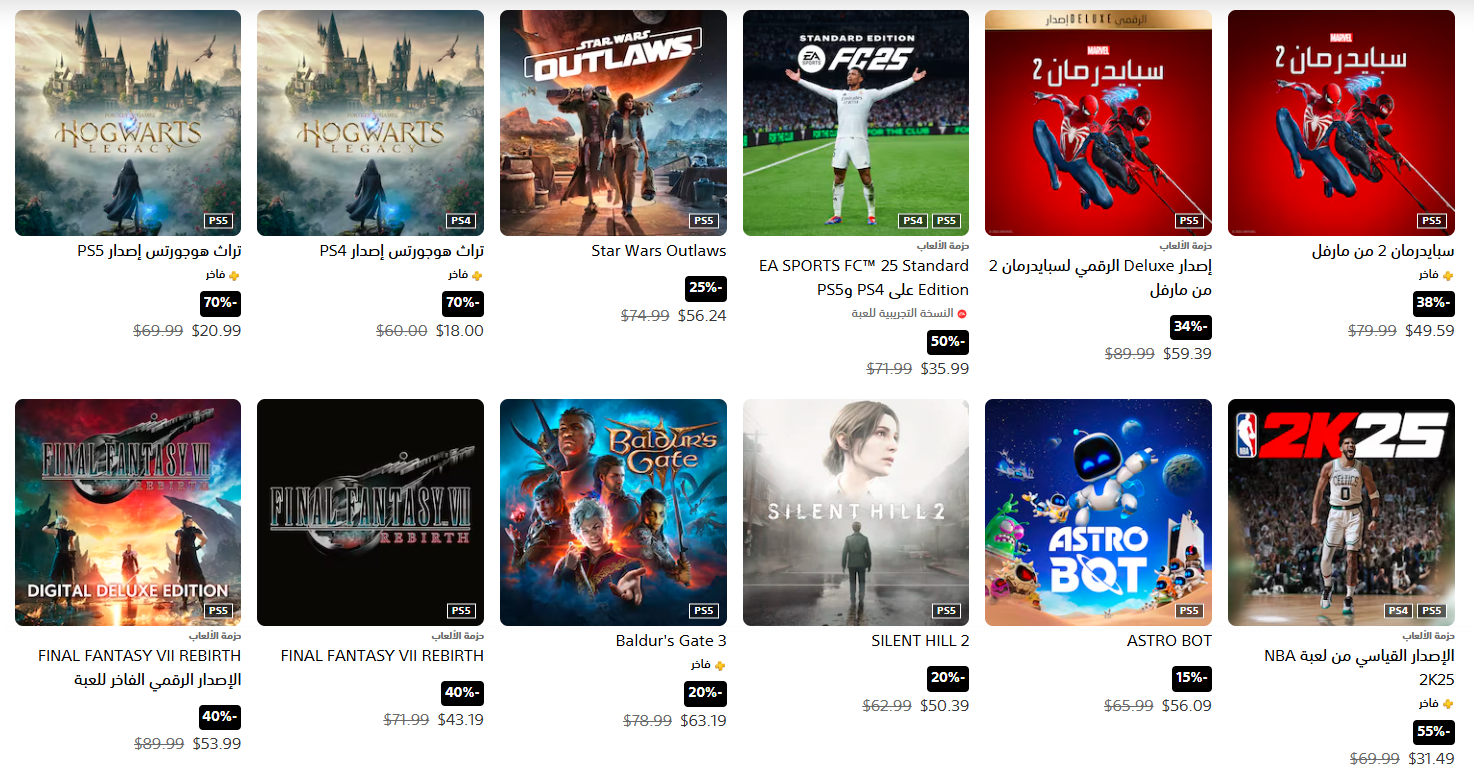Select the EA Sports FC 25 cover image
Screen dimensions: 1474x773
click(x=856, y=123)
